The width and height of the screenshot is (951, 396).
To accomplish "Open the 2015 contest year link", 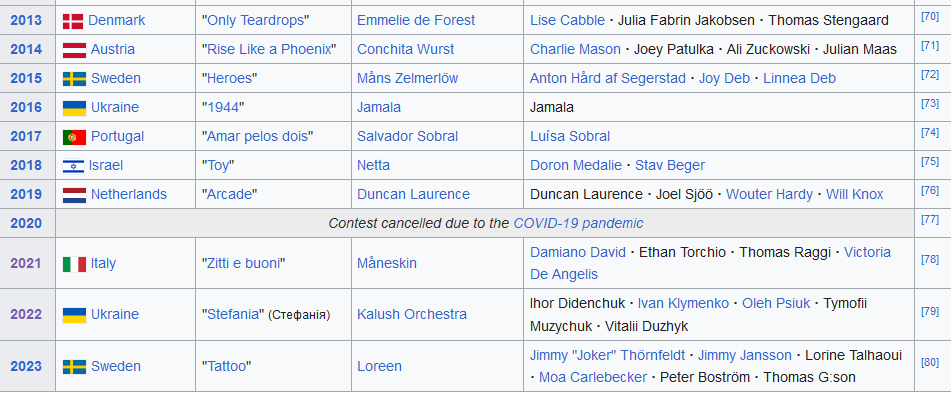I will [x=26, y=78].
